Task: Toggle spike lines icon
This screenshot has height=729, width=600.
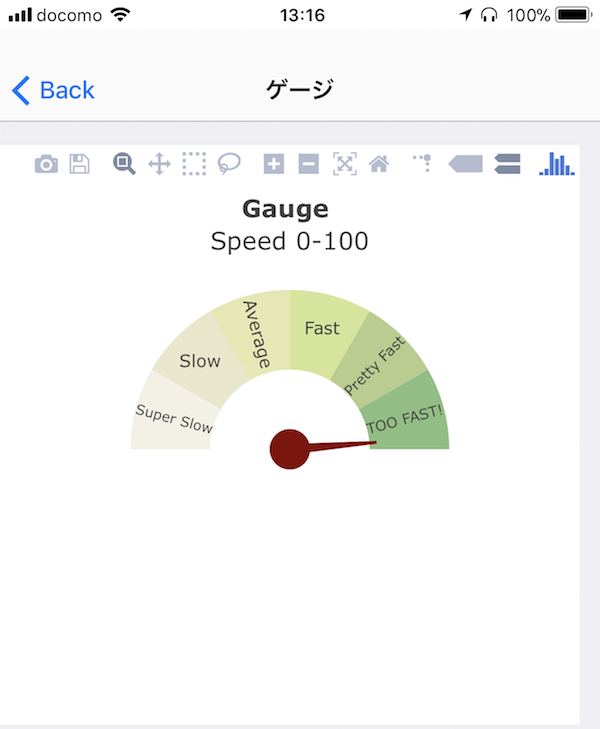Action: (x=422, y=163)
